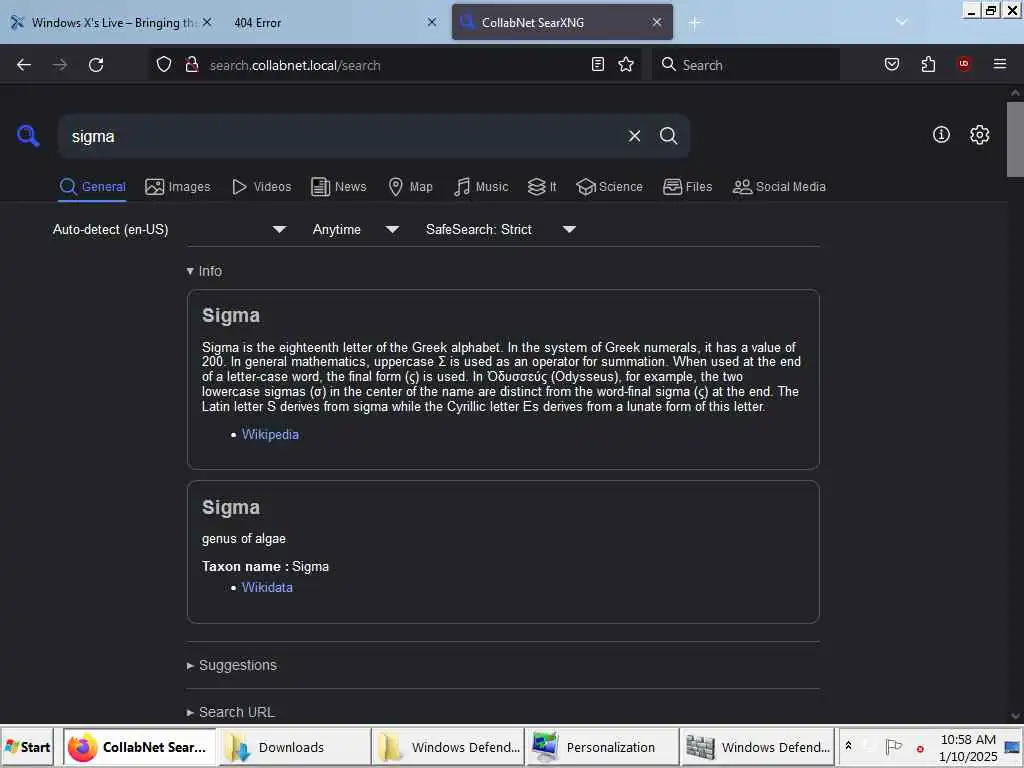Select the Science search category

coord(609,187)
